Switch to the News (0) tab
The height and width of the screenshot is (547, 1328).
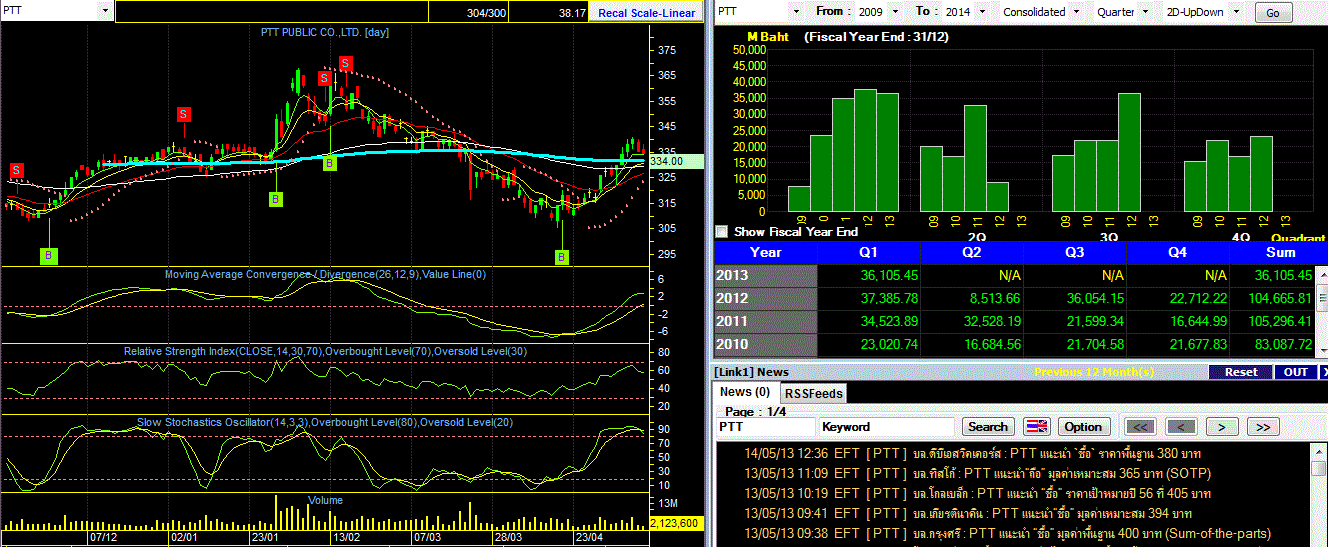[745, 392]
